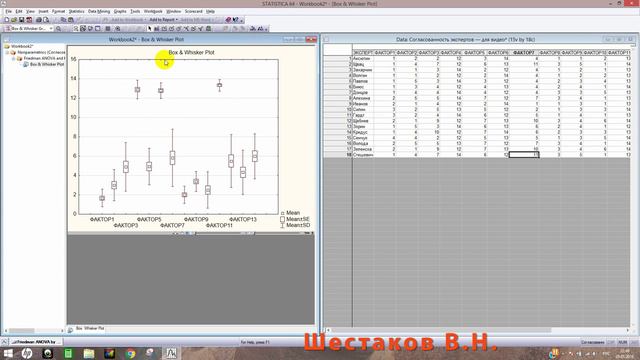Click the Friedman ANOVA button in analysis bar

(36, 342)
